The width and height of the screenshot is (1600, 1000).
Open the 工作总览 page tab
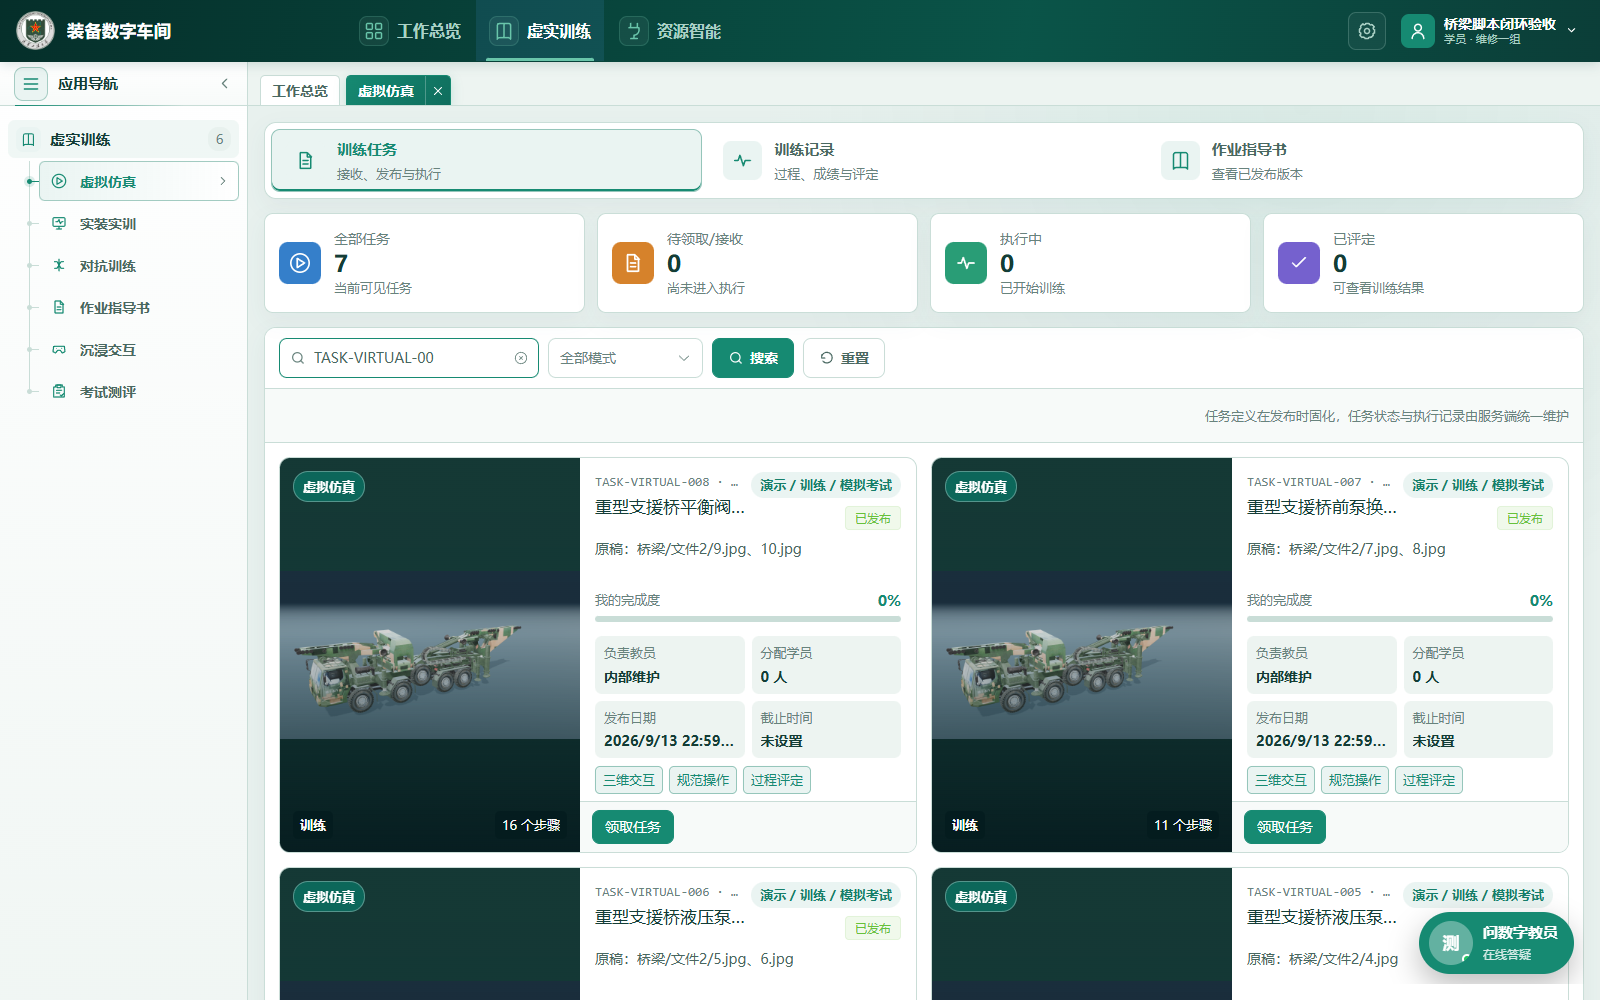300,91
